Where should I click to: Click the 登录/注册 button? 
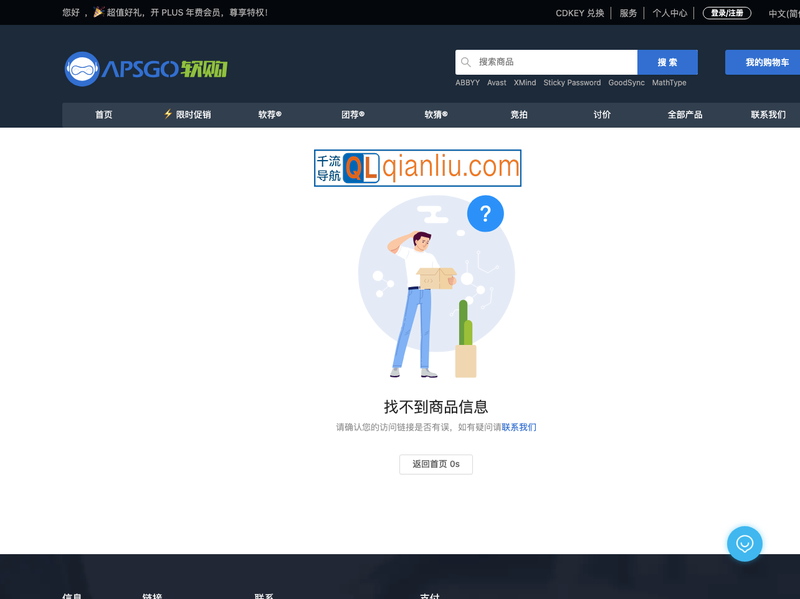point(727,13)
